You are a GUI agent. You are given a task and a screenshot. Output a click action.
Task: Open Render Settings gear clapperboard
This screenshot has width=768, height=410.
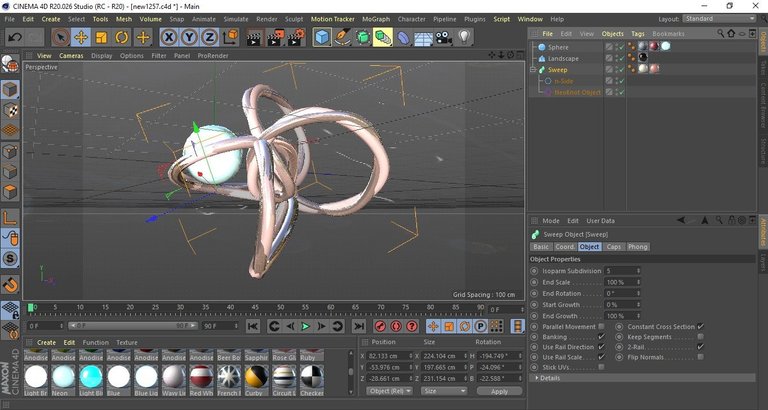pos(297,37)
